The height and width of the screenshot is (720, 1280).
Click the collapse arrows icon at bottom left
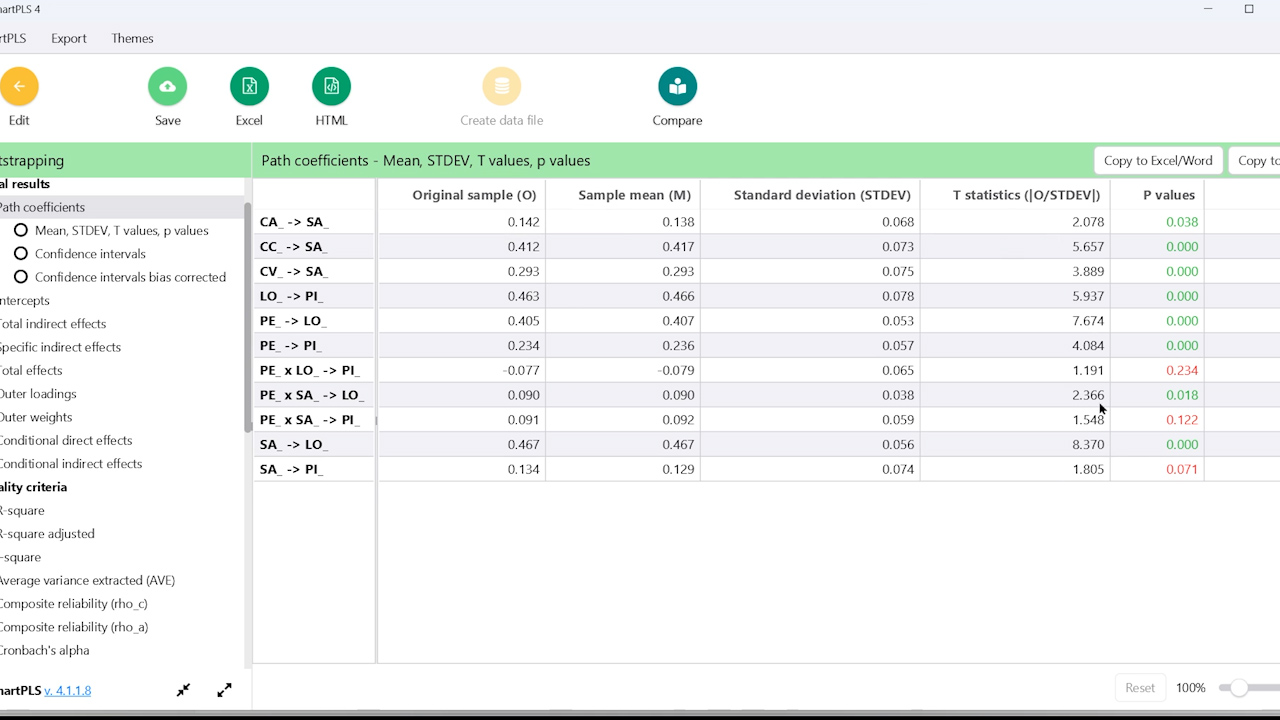pos(184,690)
